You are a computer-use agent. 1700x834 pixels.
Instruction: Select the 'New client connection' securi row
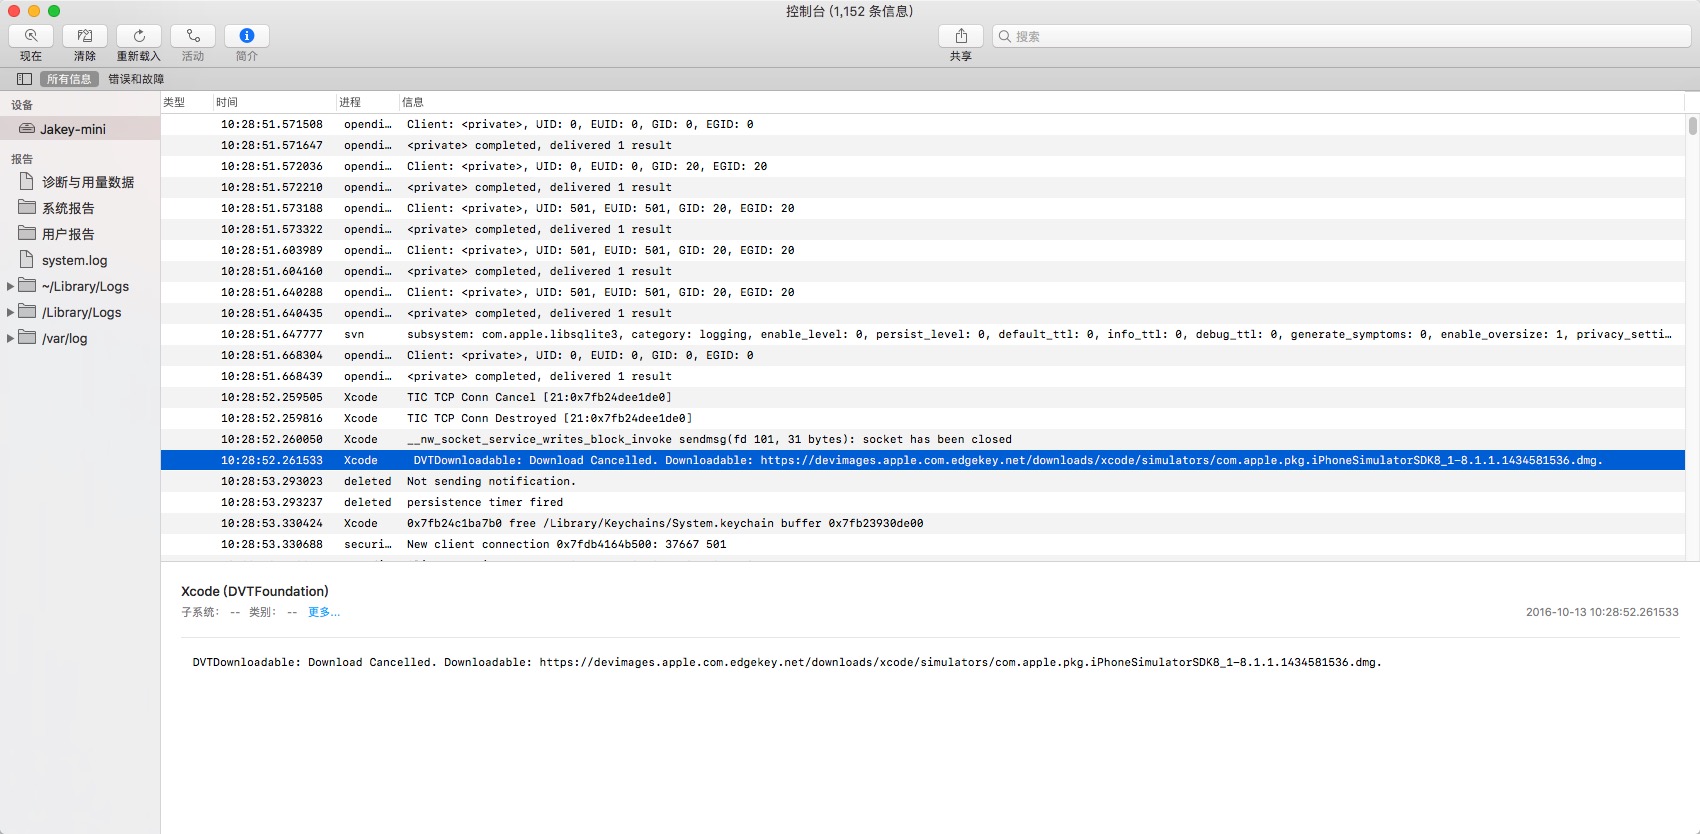pos(922,544)
